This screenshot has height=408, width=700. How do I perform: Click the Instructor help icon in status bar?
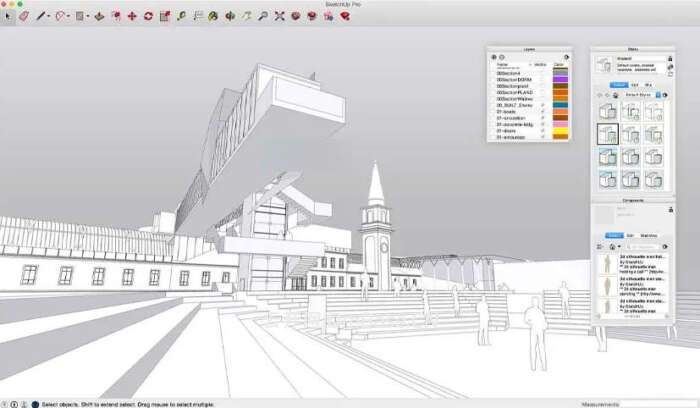[x=35, y=404]
